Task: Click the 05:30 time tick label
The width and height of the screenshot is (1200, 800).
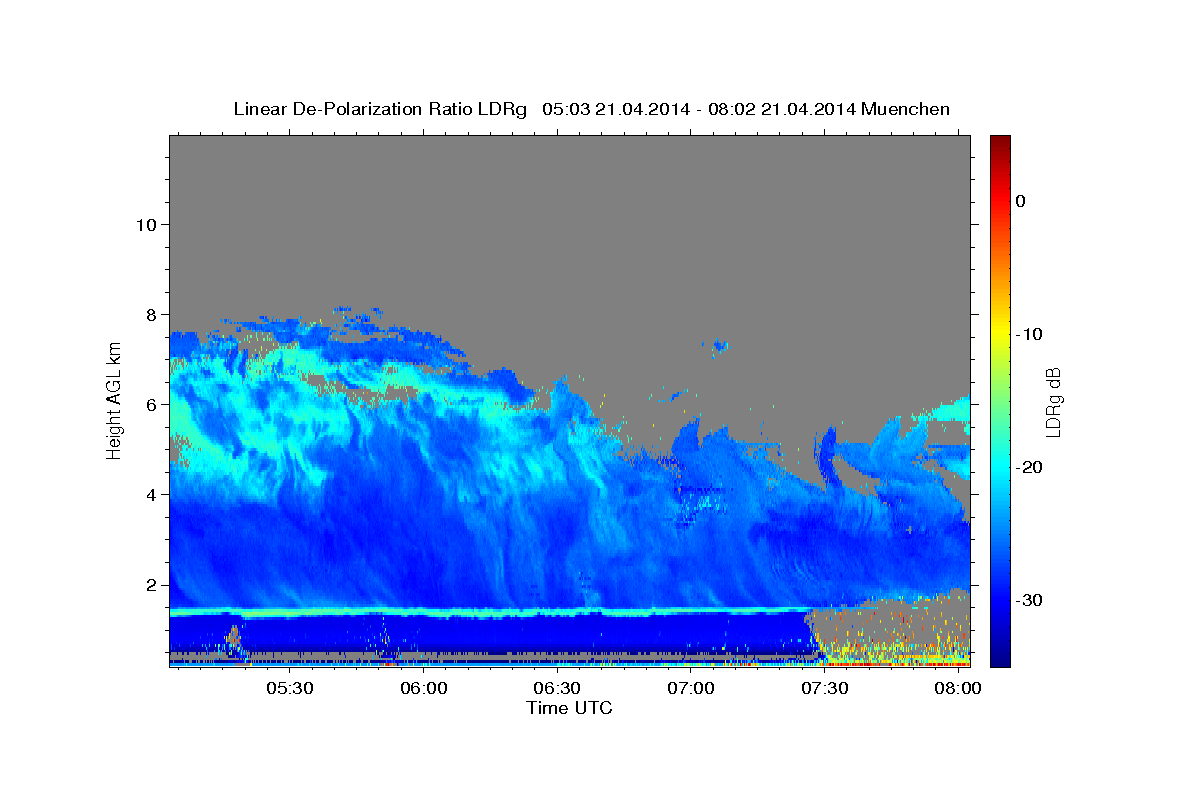Action: click(x=290, y=689)
